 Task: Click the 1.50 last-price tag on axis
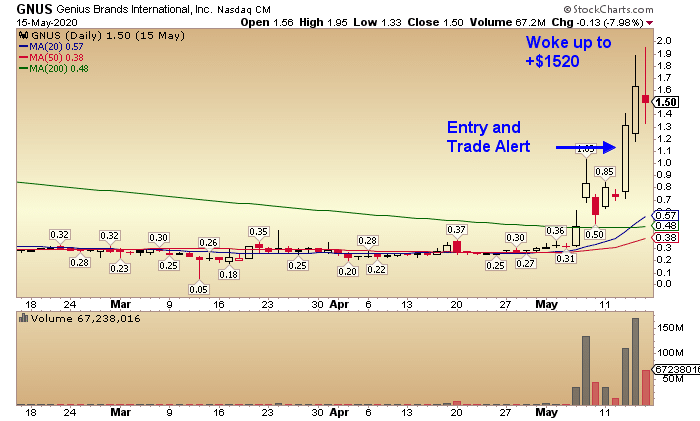666,102
